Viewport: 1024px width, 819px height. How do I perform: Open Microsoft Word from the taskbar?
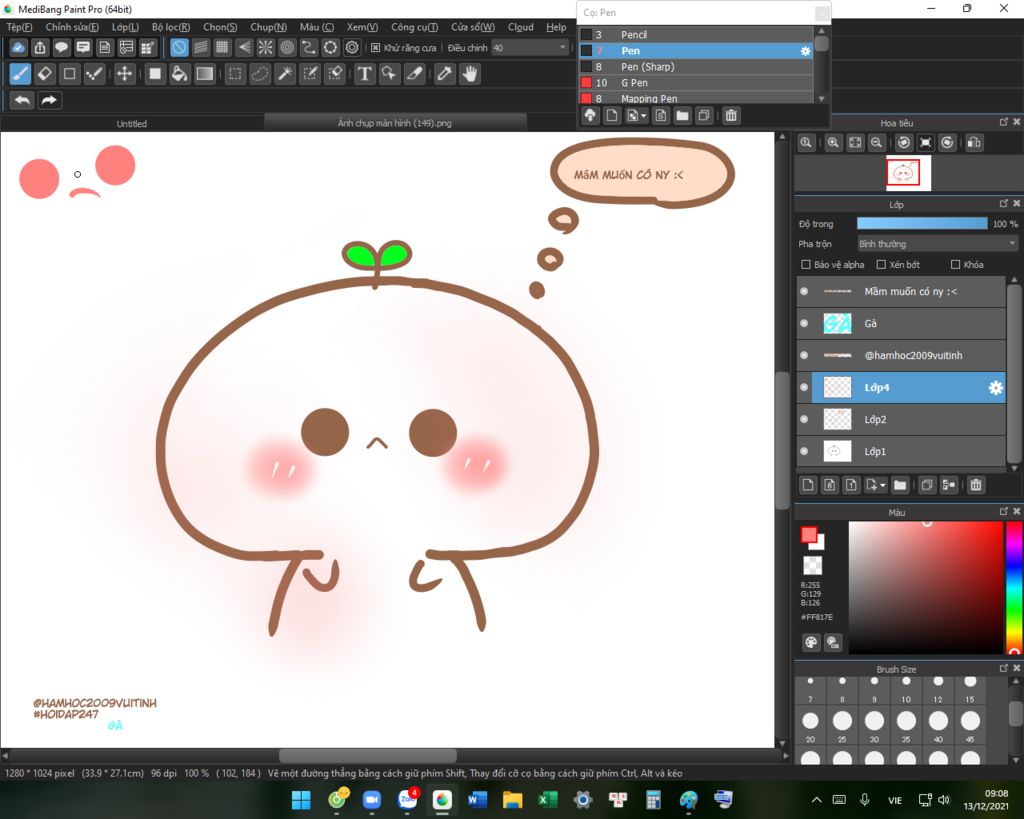pos(477,799)
